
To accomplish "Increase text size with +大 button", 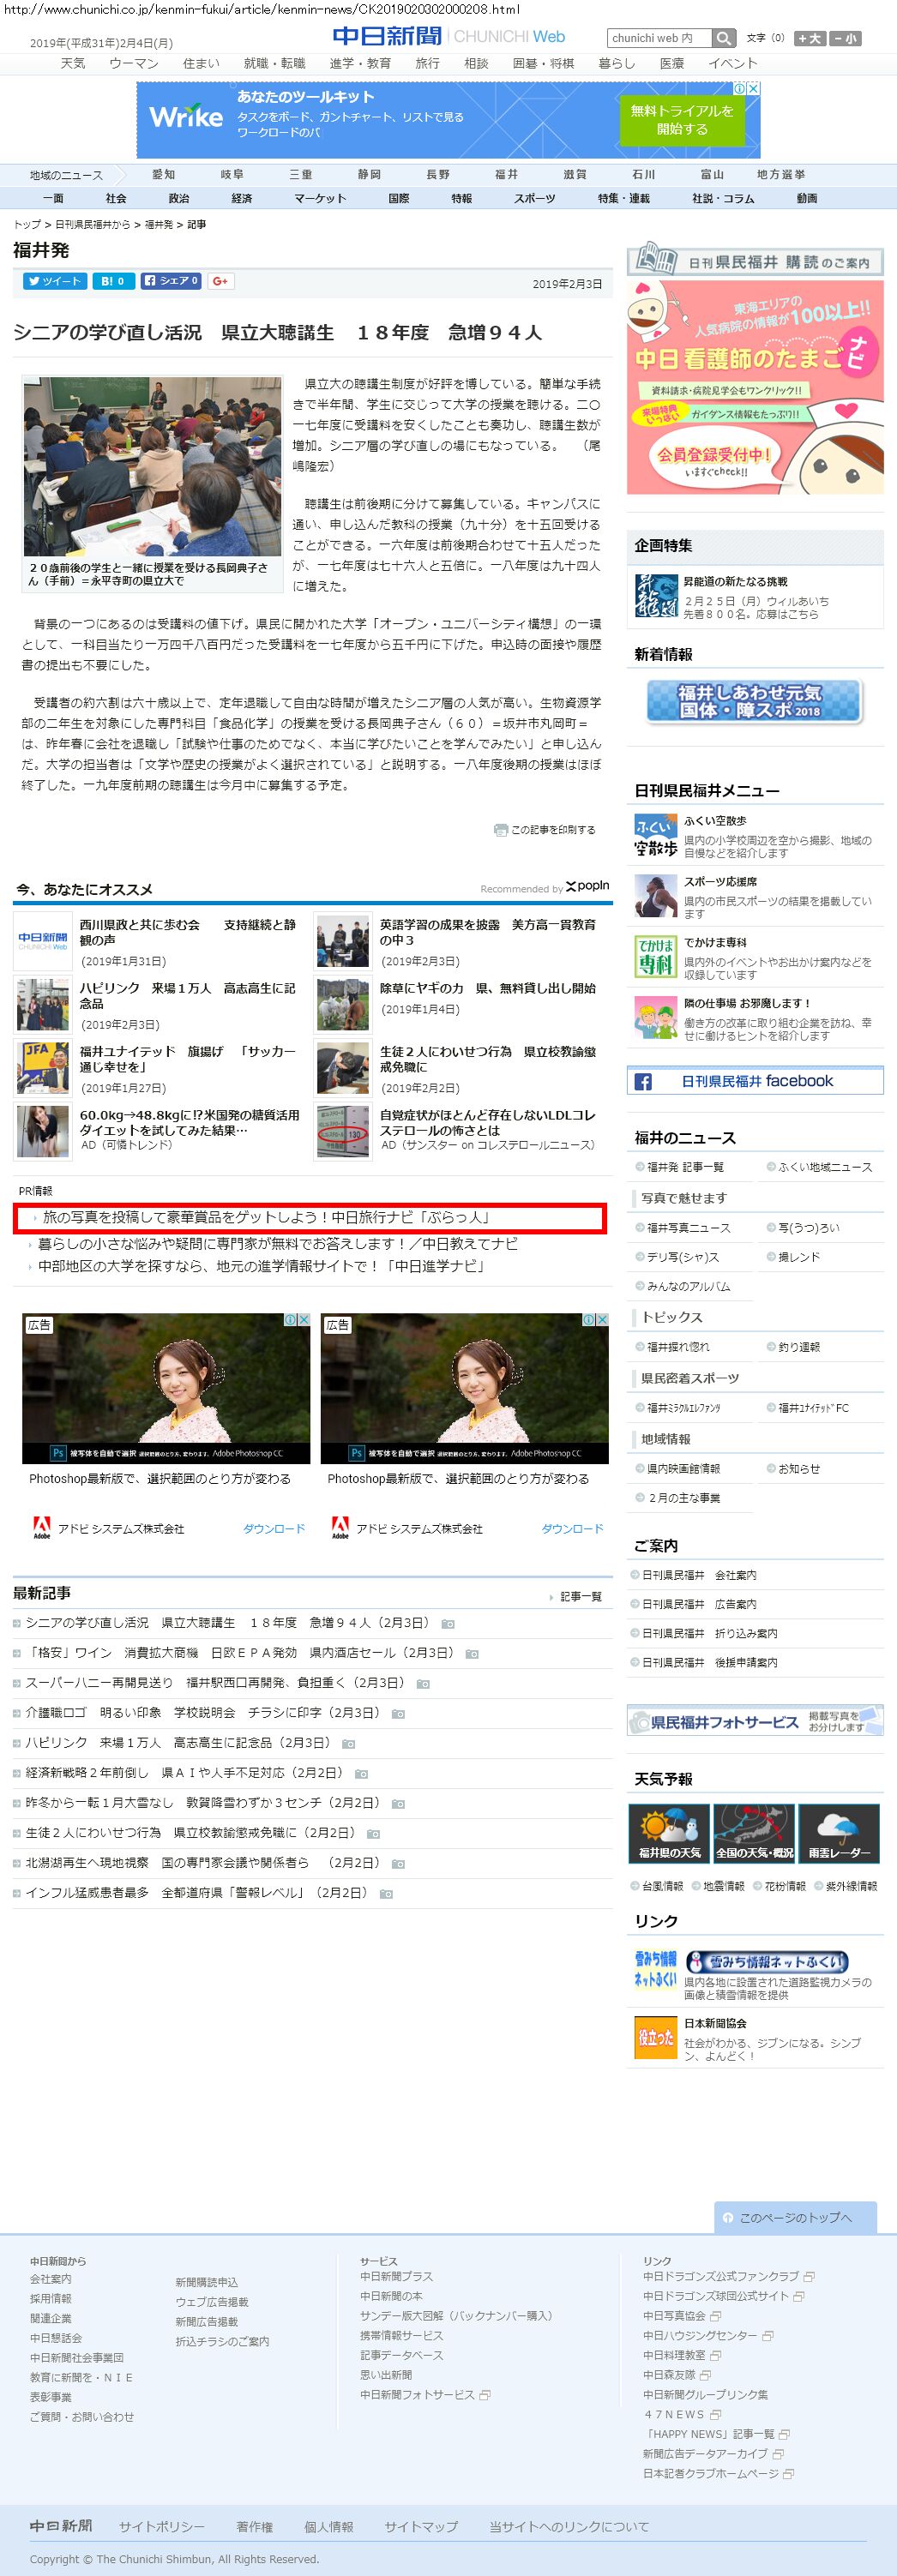I will tap(809, 39).
